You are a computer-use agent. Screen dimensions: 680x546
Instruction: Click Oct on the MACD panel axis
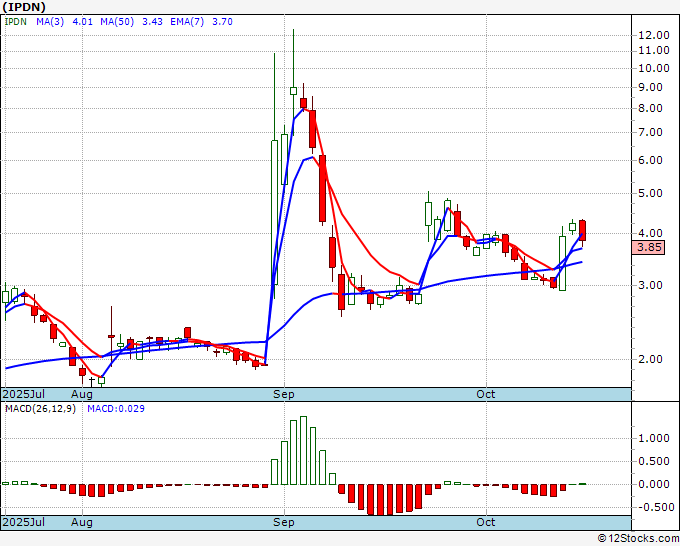point(486,522)
